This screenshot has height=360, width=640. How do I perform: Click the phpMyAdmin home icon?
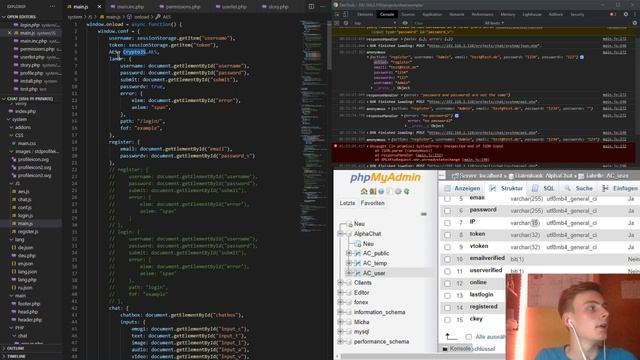point(364,191)
